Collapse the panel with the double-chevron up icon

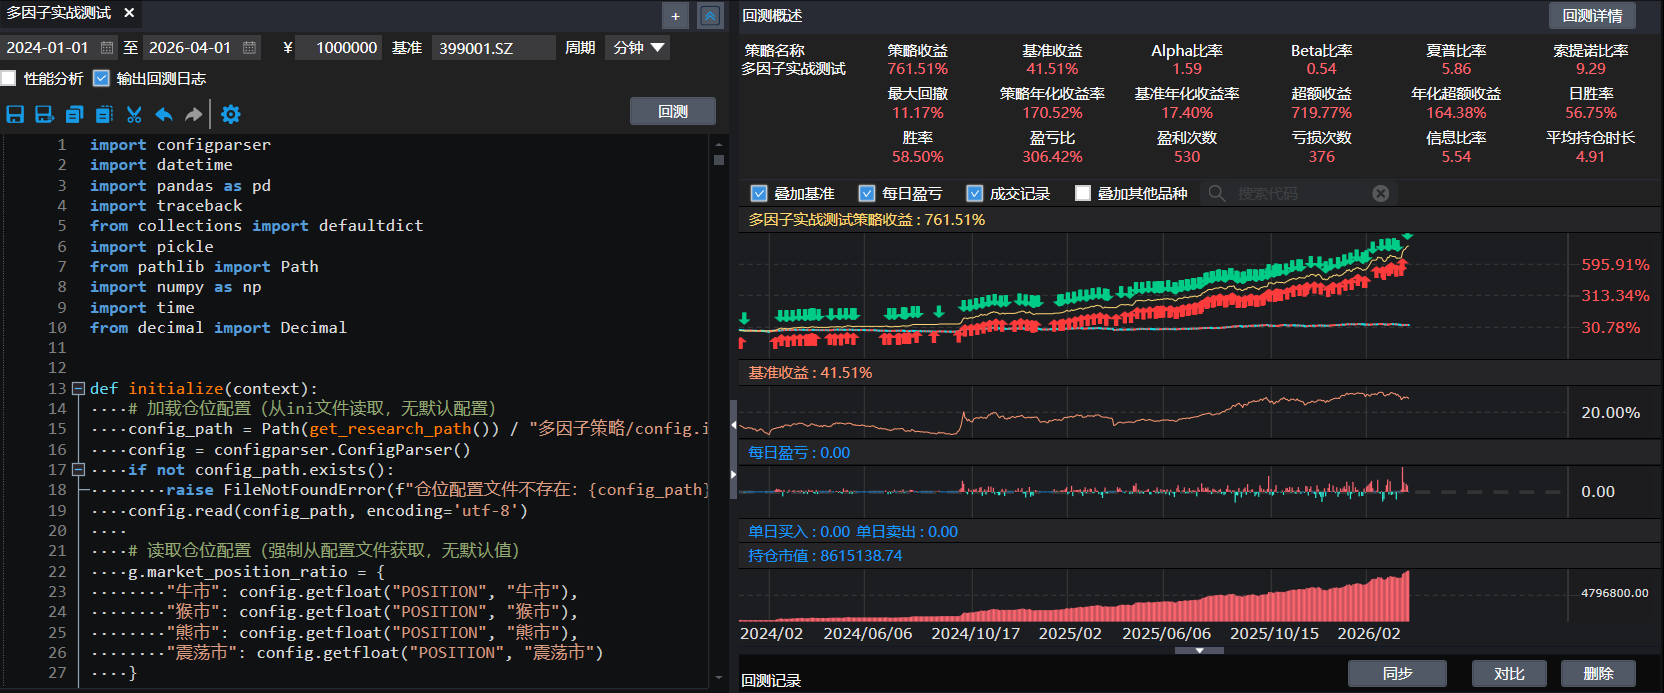coord(709,16)
